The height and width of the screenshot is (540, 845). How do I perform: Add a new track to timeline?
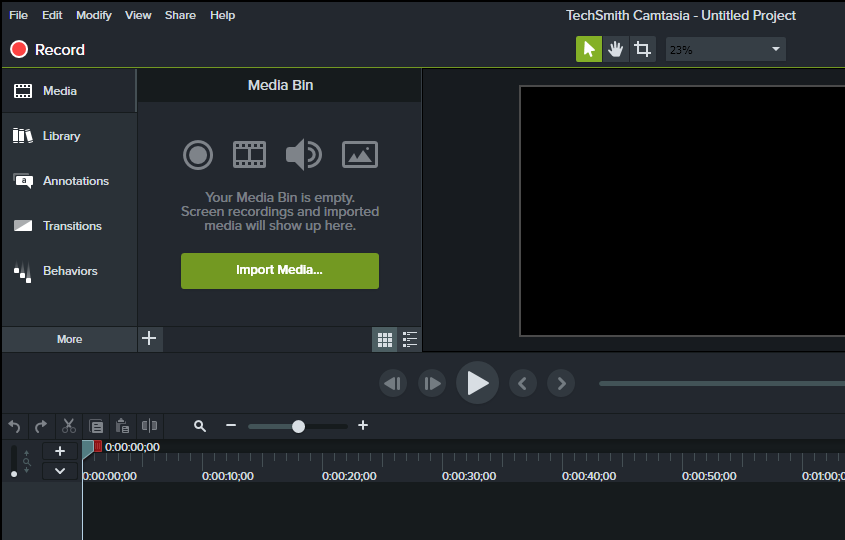(60, 451)
